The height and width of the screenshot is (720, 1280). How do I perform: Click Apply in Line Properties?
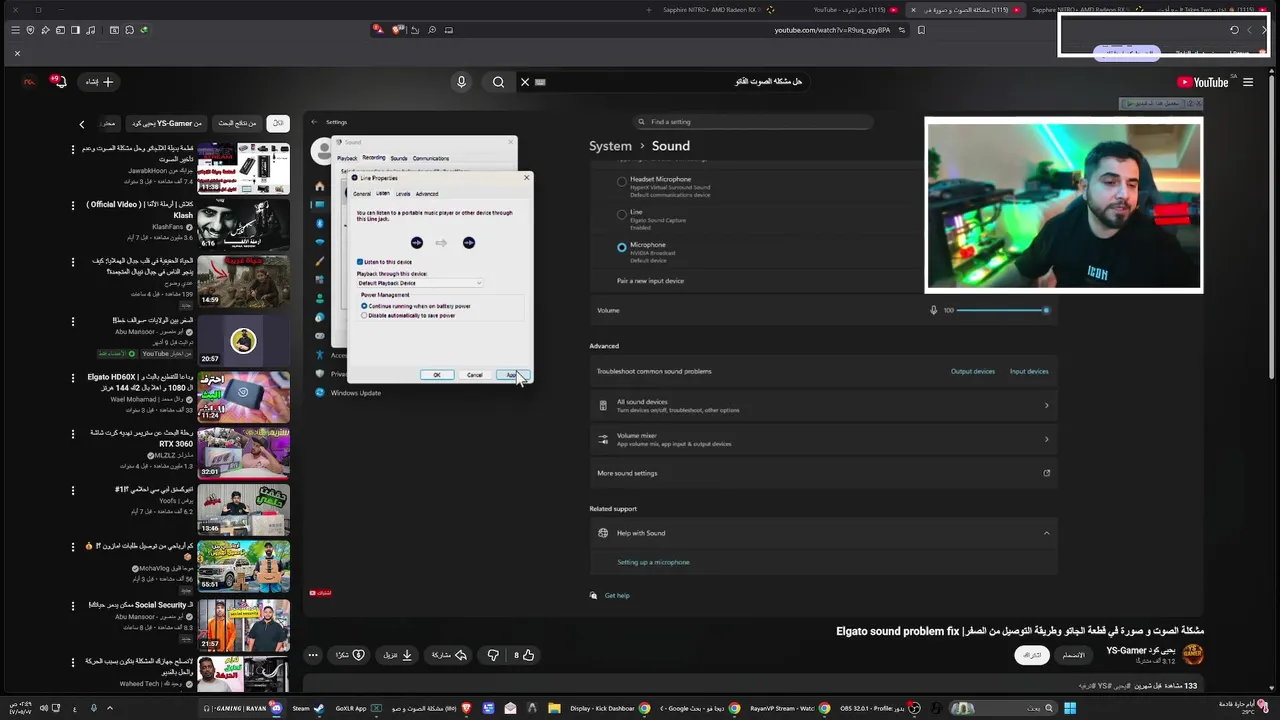(x=512, y=375)
